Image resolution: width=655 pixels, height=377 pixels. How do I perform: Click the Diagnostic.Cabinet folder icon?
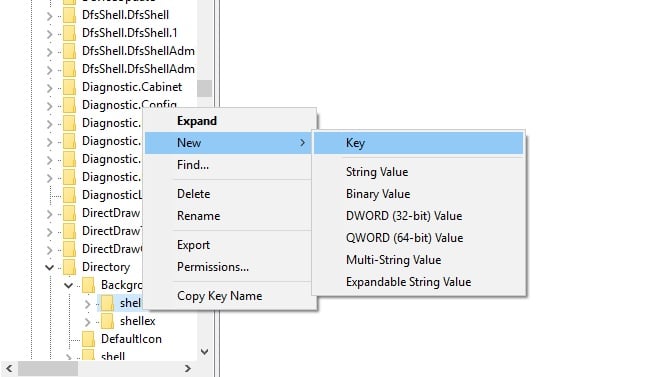(69, 87)
